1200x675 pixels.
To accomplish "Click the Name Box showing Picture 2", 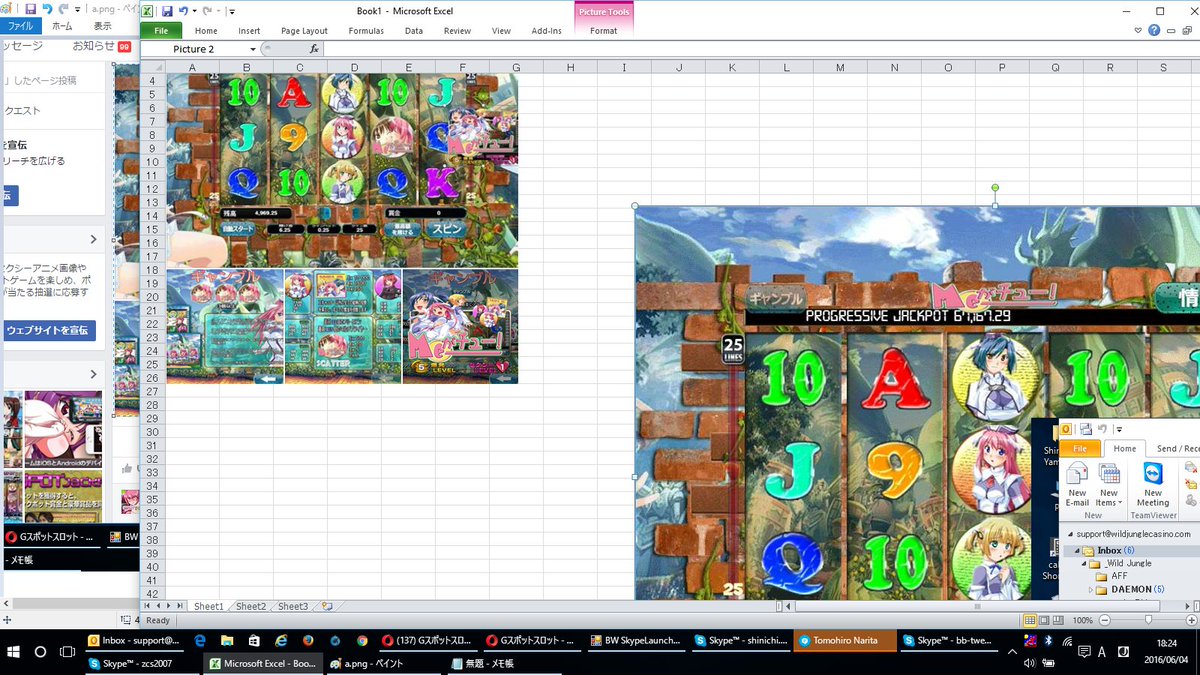I will click(x=194, y=49).
